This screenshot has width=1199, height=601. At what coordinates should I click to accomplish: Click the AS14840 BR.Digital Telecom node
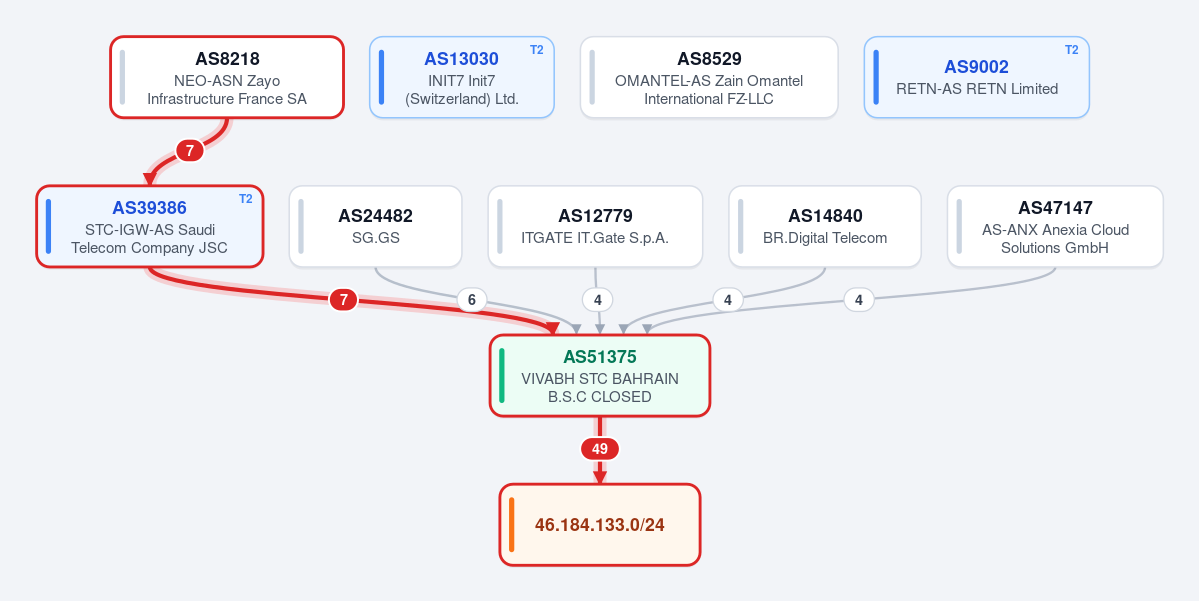825,226
